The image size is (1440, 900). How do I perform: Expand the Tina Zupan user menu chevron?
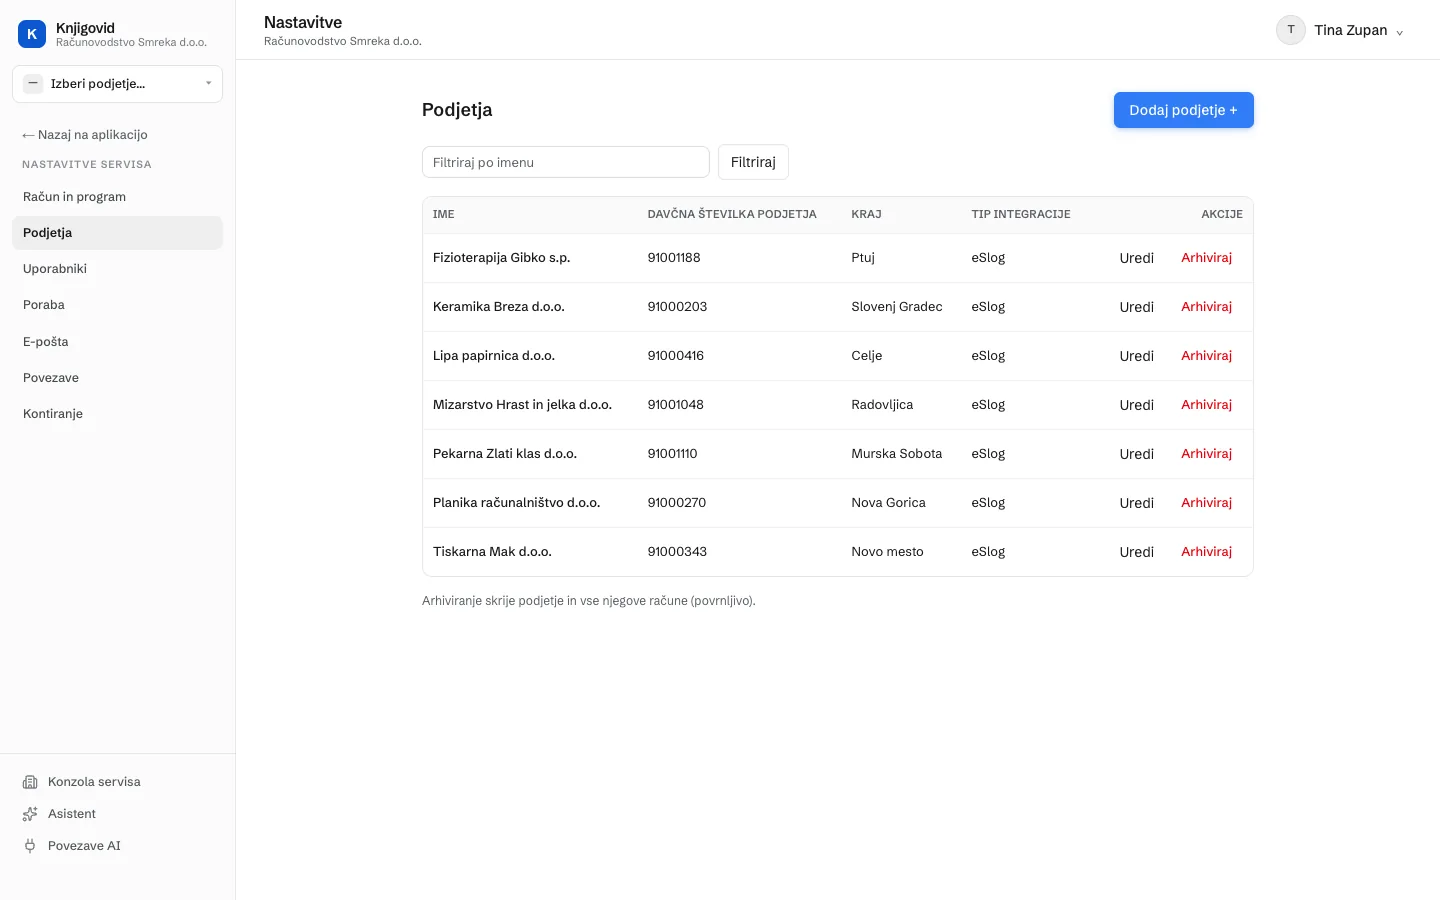[x=1400, y=32]
